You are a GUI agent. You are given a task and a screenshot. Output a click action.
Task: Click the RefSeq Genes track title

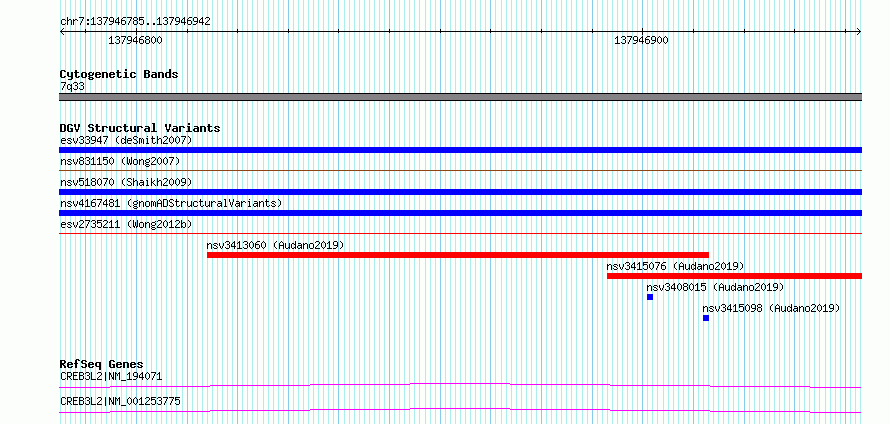pyautogui.click(x=101, y=364)
